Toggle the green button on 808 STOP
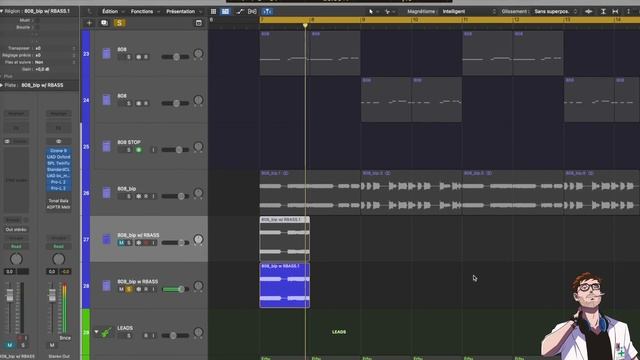Screen dimensions: 640x360 [x=139, y=150]
